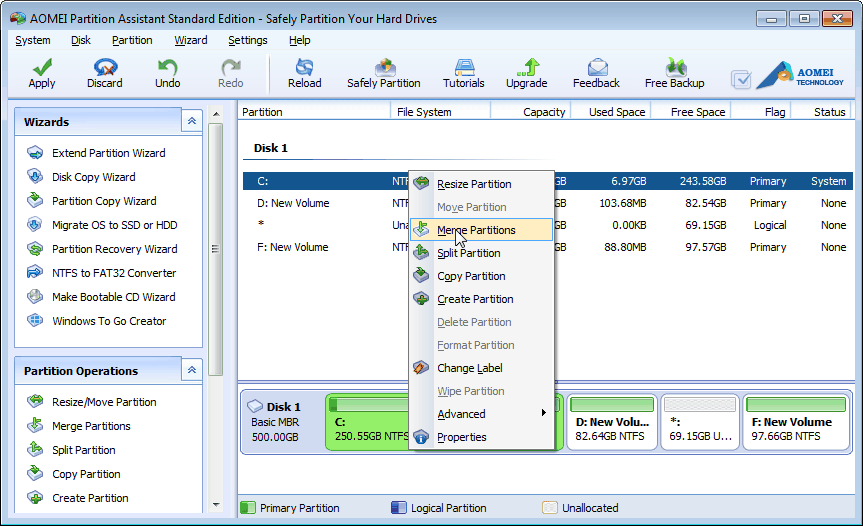Choose Merge Partitions in the sidebar operations
Image resolution: width=863 pixels, height=526 pixels.
click(x=91, y=426)
